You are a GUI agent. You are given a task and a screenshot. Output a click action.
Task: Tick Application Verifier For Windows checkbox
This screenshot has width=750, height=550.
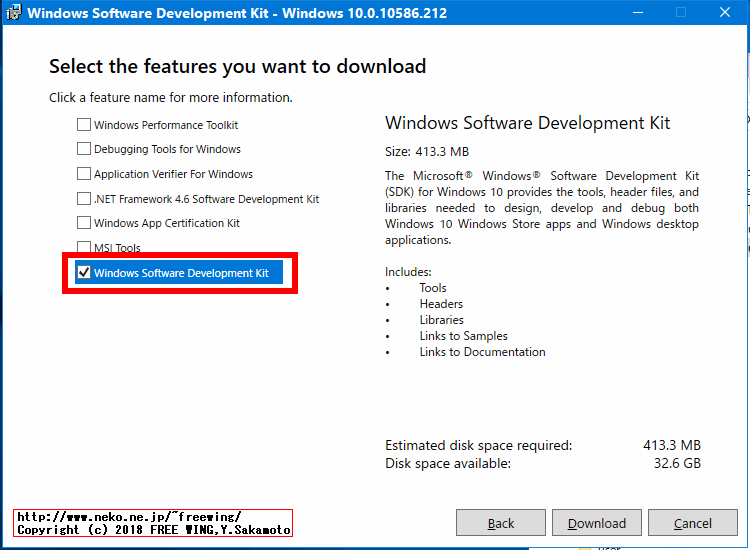click(84, 174)
